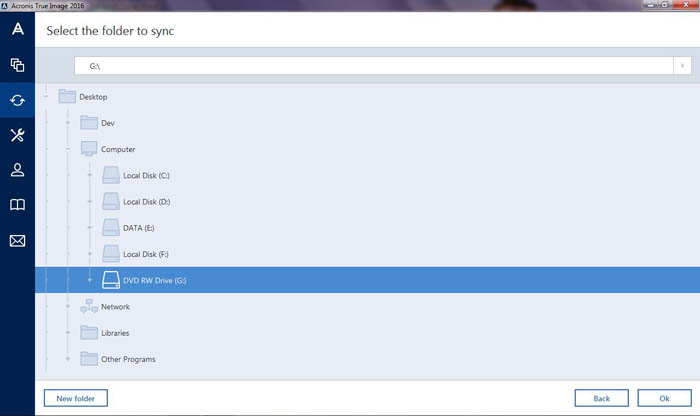The image size is (700, 416).
Task: Select the Local Disk (F:) label
Action: (x=146, y=254)
